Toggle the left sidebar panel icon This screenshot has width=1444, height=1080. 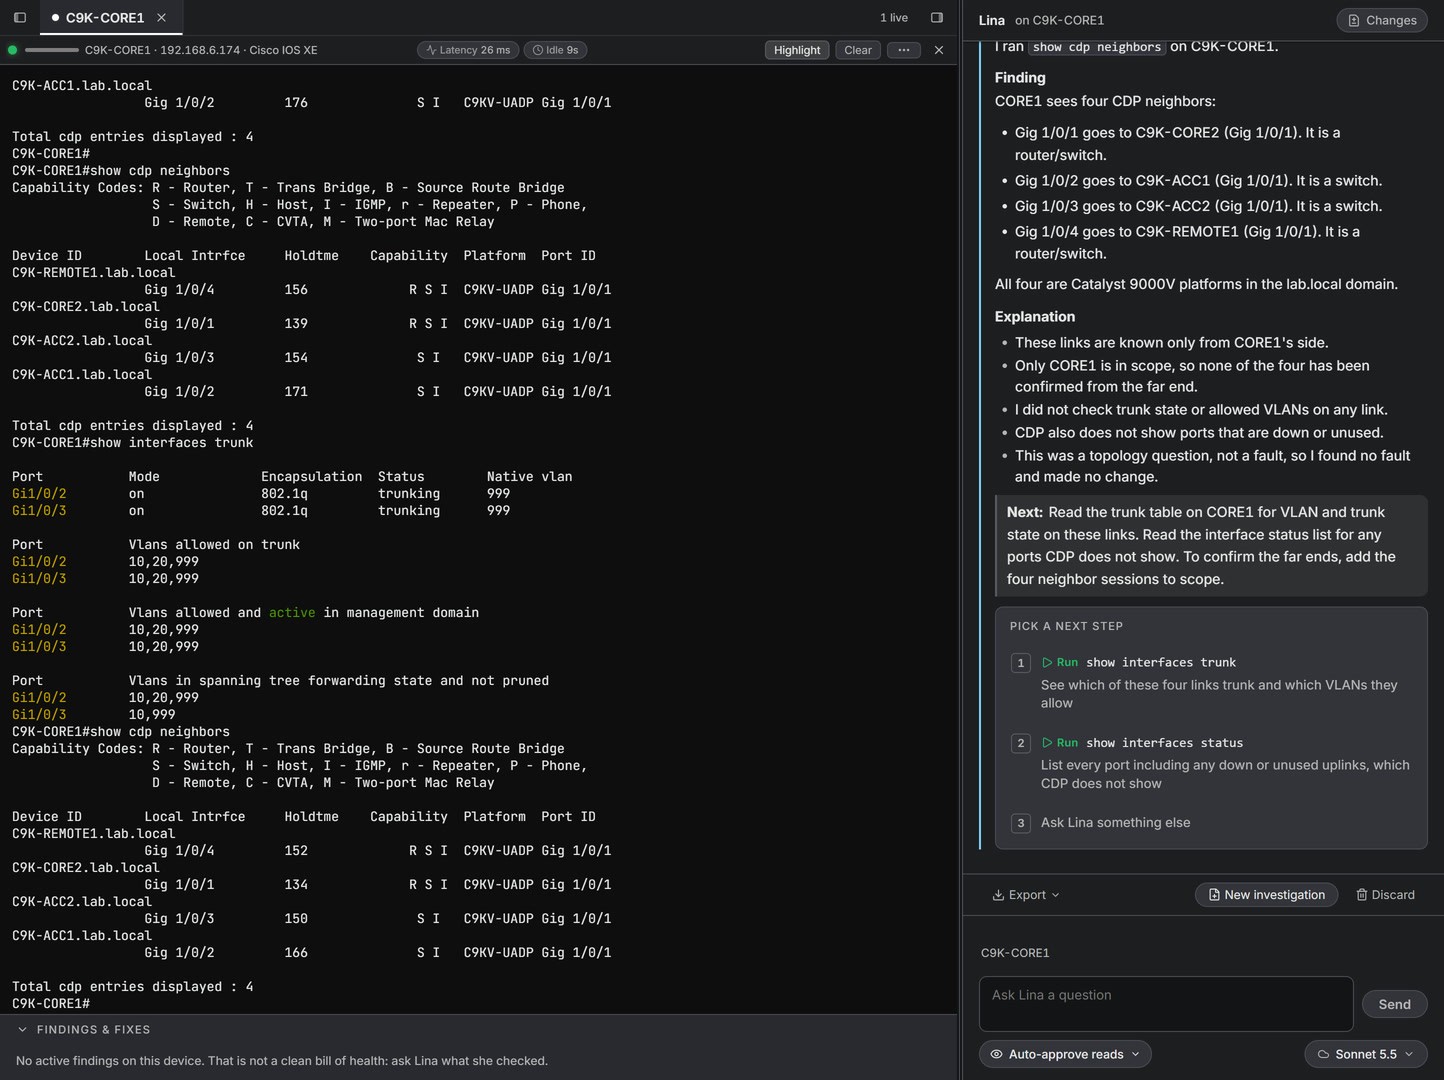coord(19,17)
